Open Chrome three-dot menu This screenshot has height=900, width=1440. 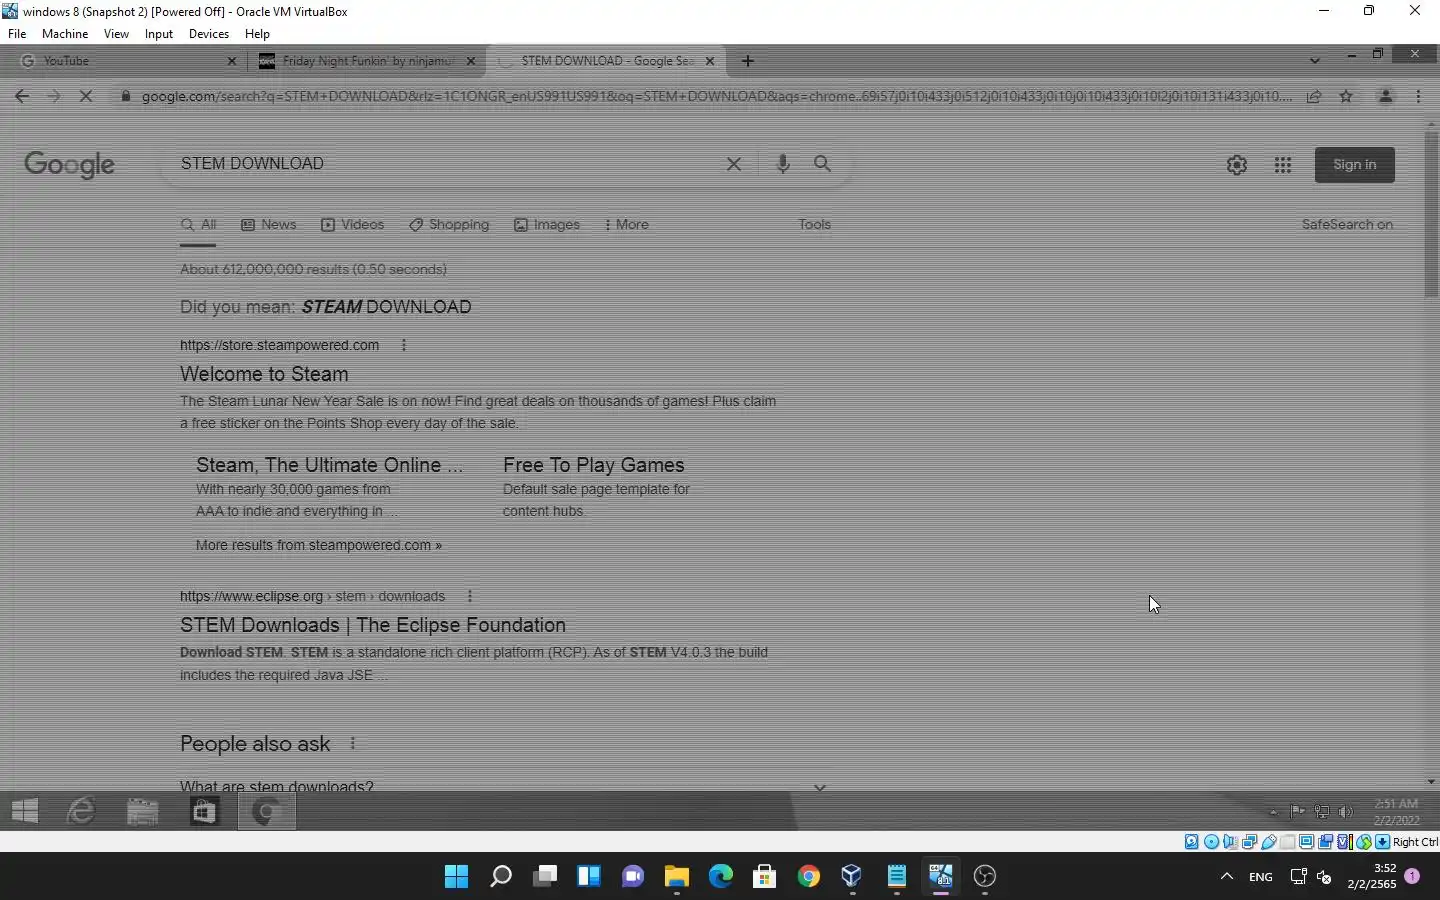click(x=1418, y=96)
